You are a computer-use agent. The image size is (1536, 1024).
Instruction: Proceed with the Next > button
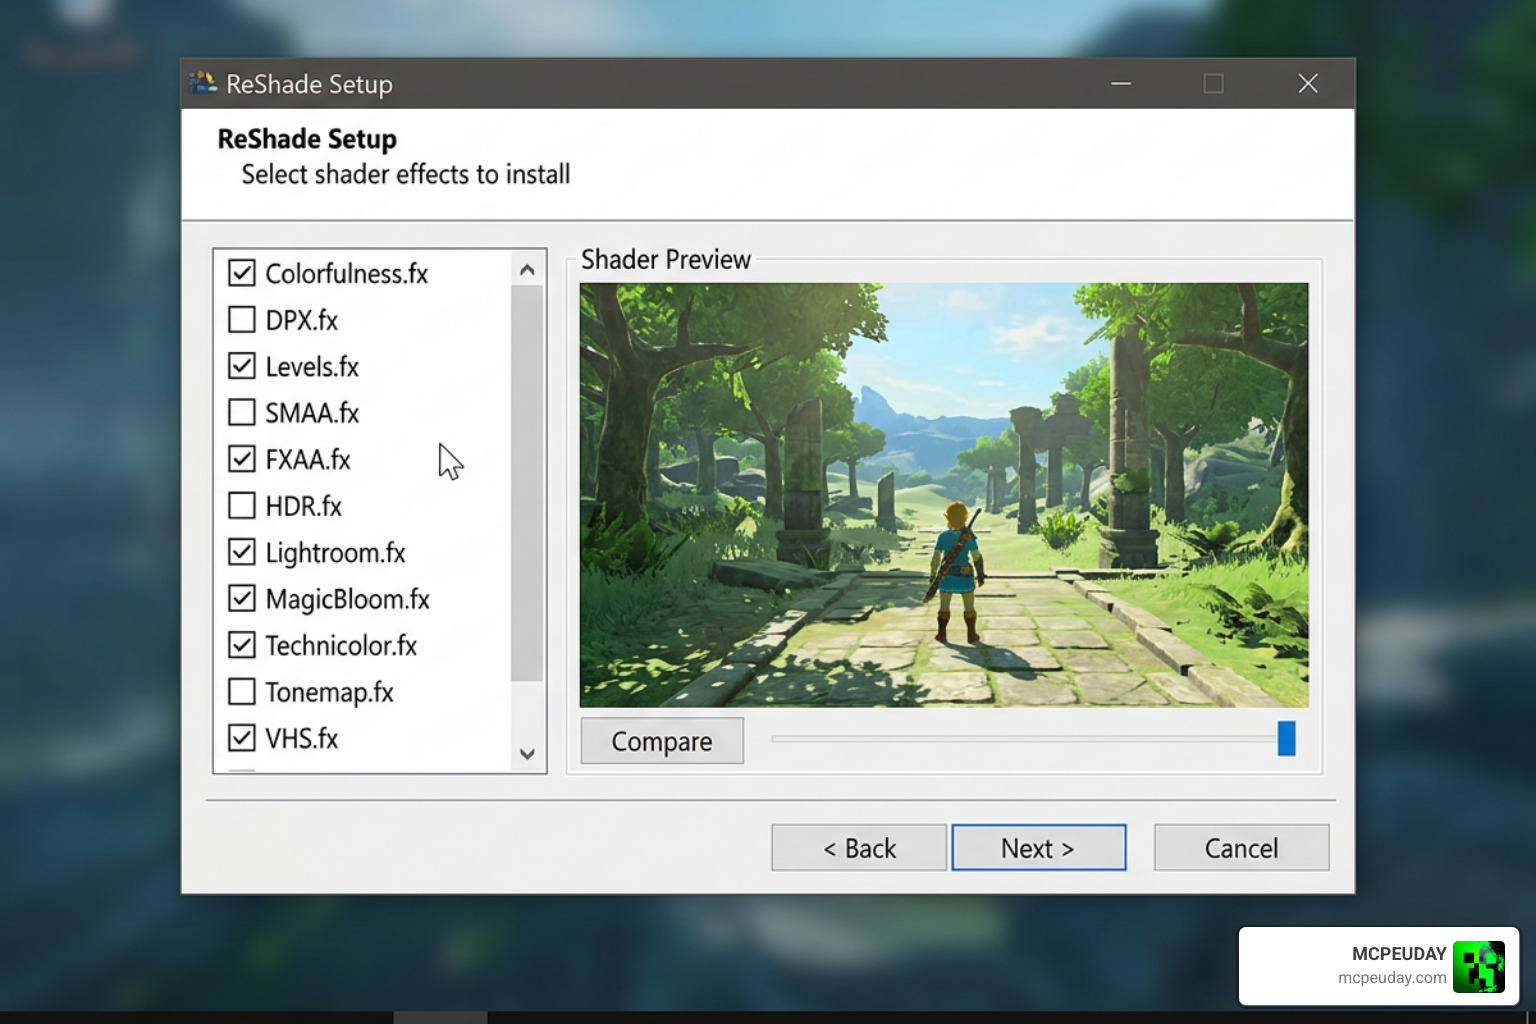point(1039,848)
